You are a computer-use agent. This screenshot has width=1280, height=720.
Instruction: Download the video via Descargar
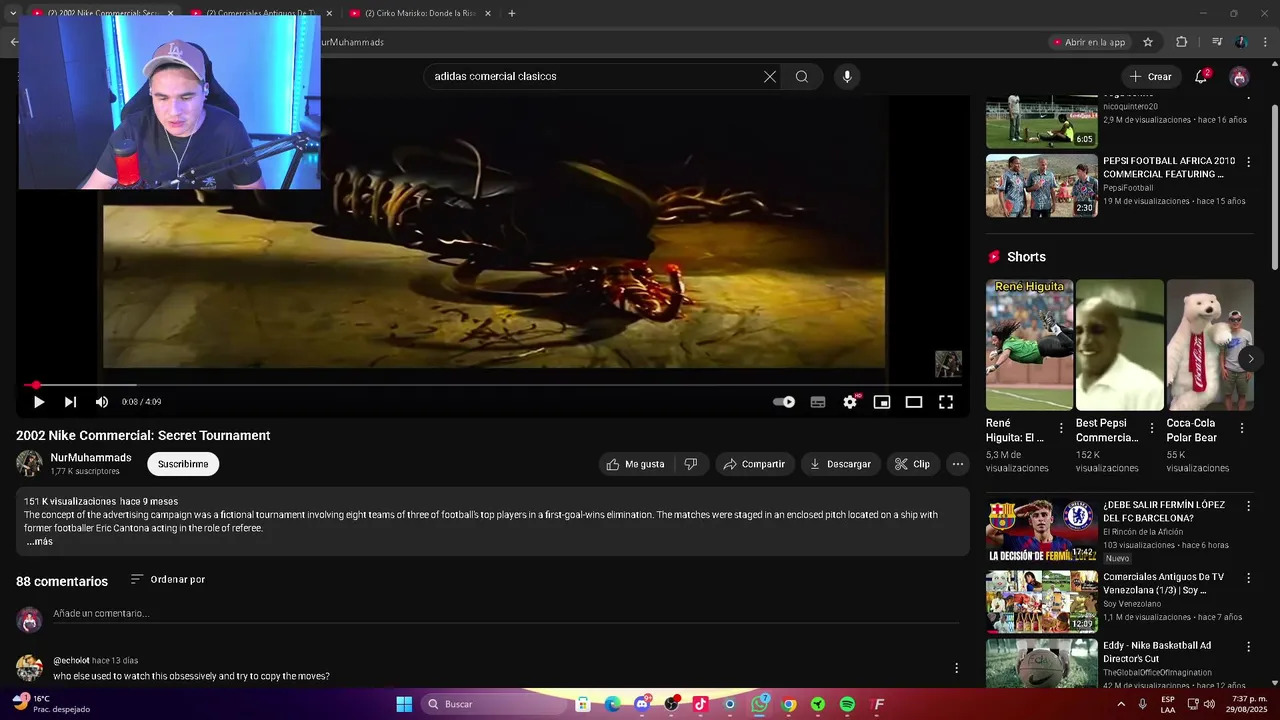click(841, 464)
